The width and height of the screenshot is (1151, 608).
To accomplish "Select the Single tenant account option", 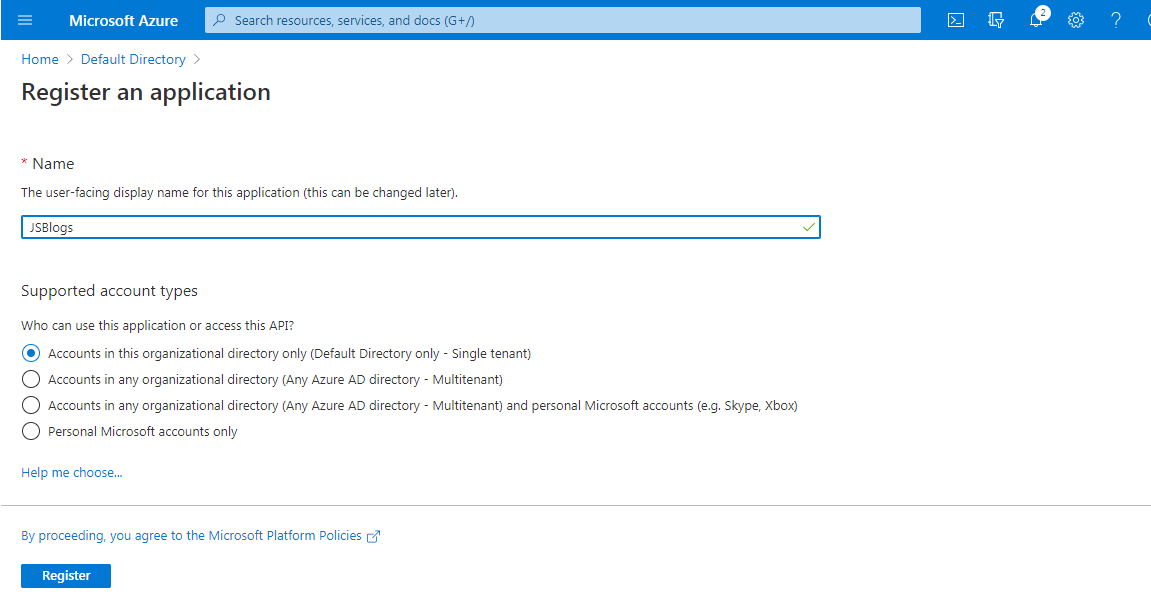I will (31, 353).
